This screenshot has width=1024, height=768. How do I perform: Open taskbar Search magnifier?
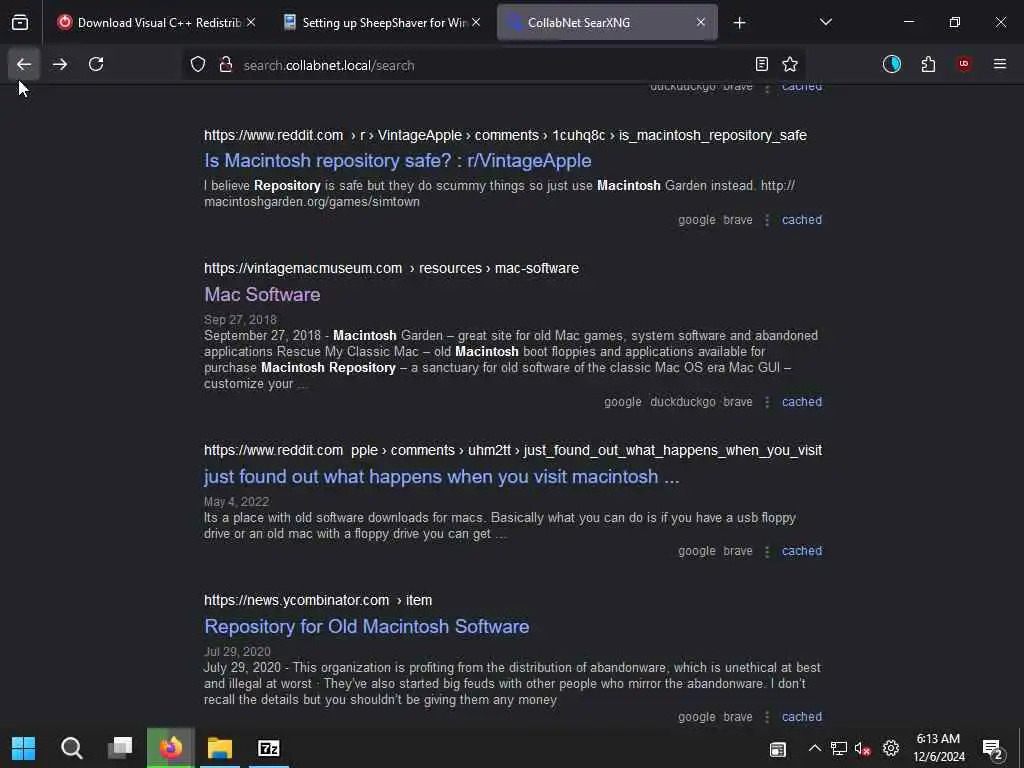coord(72,748)
